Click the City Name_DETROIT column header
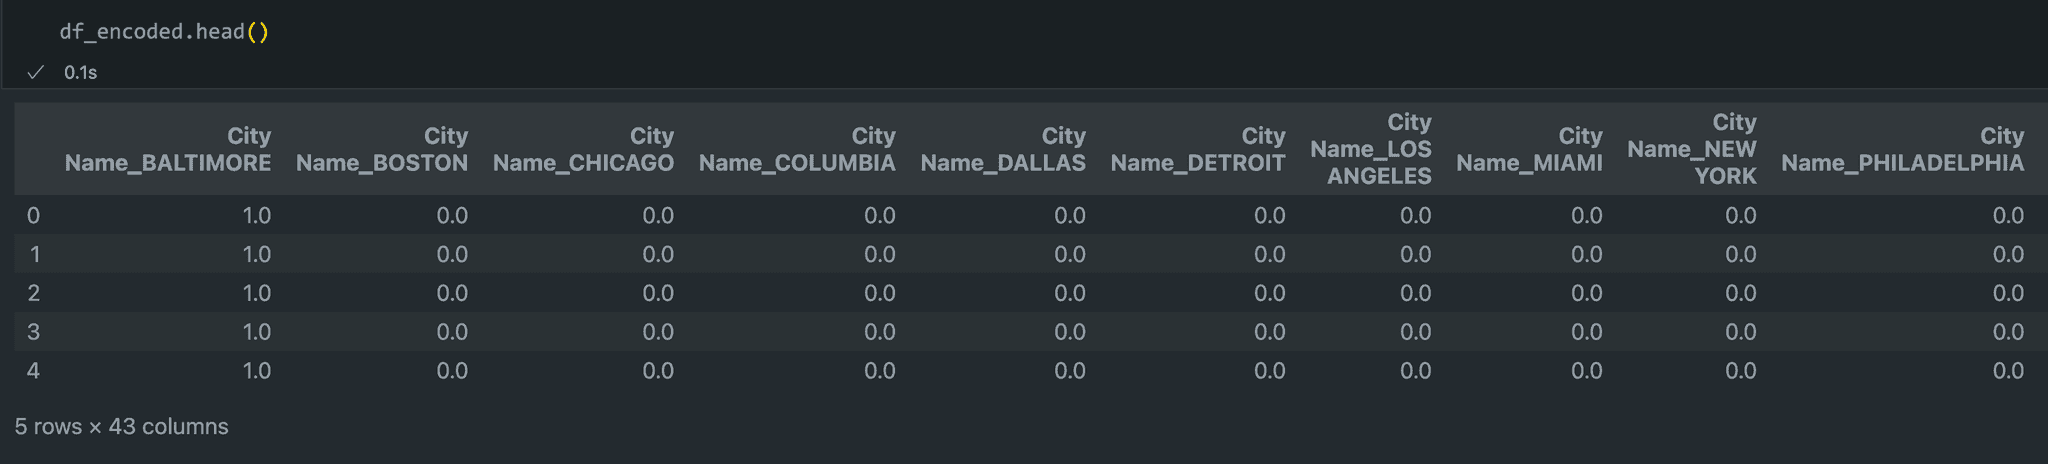 coord(1198,150)
